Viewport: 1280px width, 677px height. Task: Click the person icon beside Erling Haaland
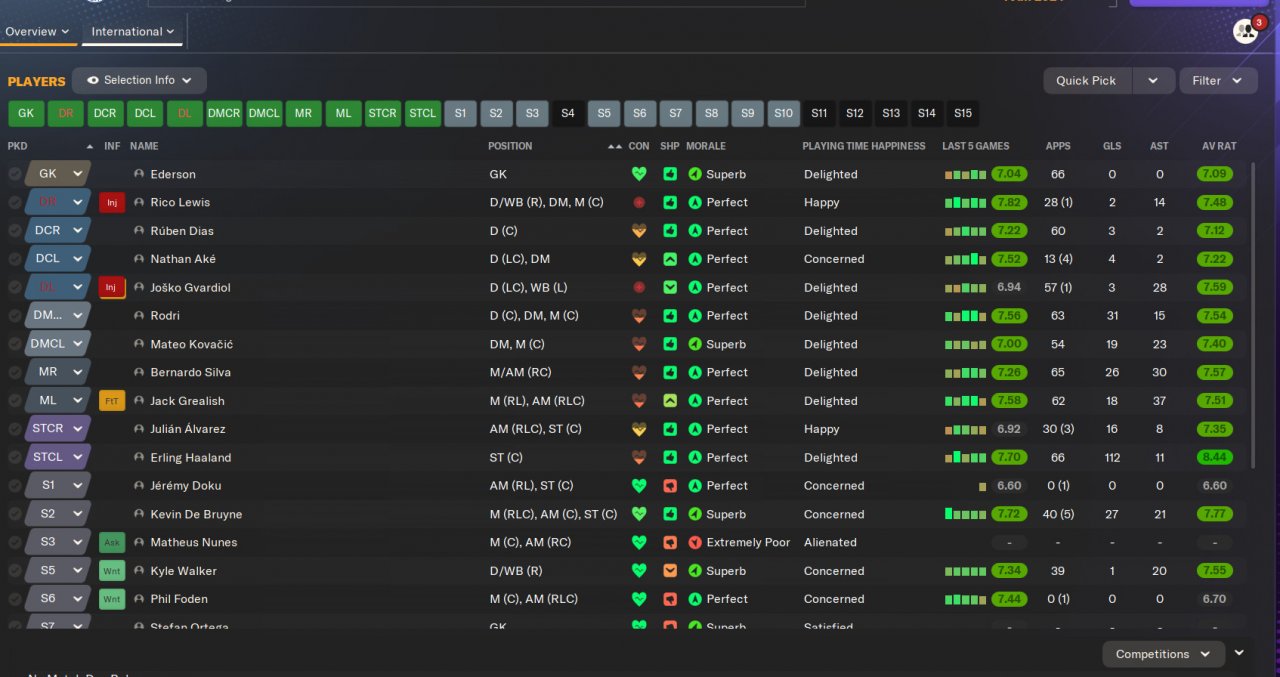pos(139,457)
